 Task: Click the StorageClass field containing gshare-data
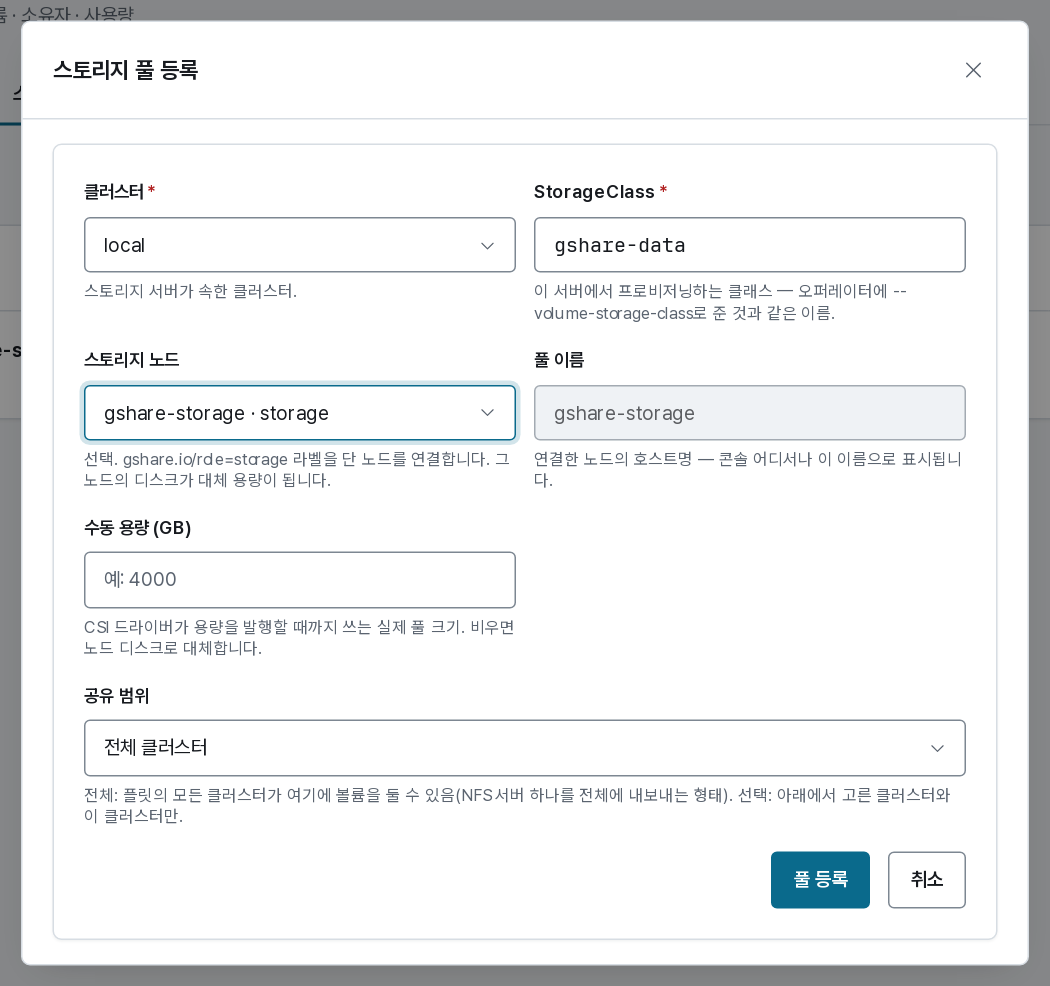749,245
